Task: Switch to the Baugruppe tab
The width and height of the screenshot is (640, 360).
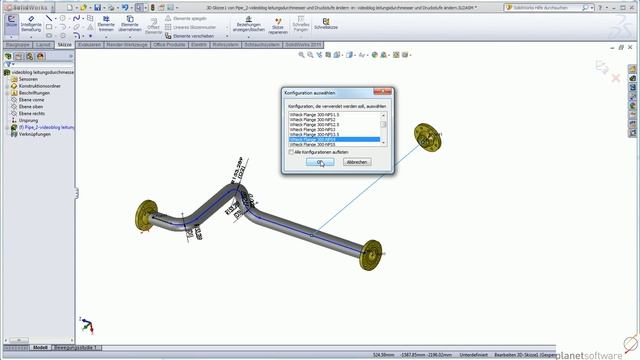Action: [x=18, y=44]
